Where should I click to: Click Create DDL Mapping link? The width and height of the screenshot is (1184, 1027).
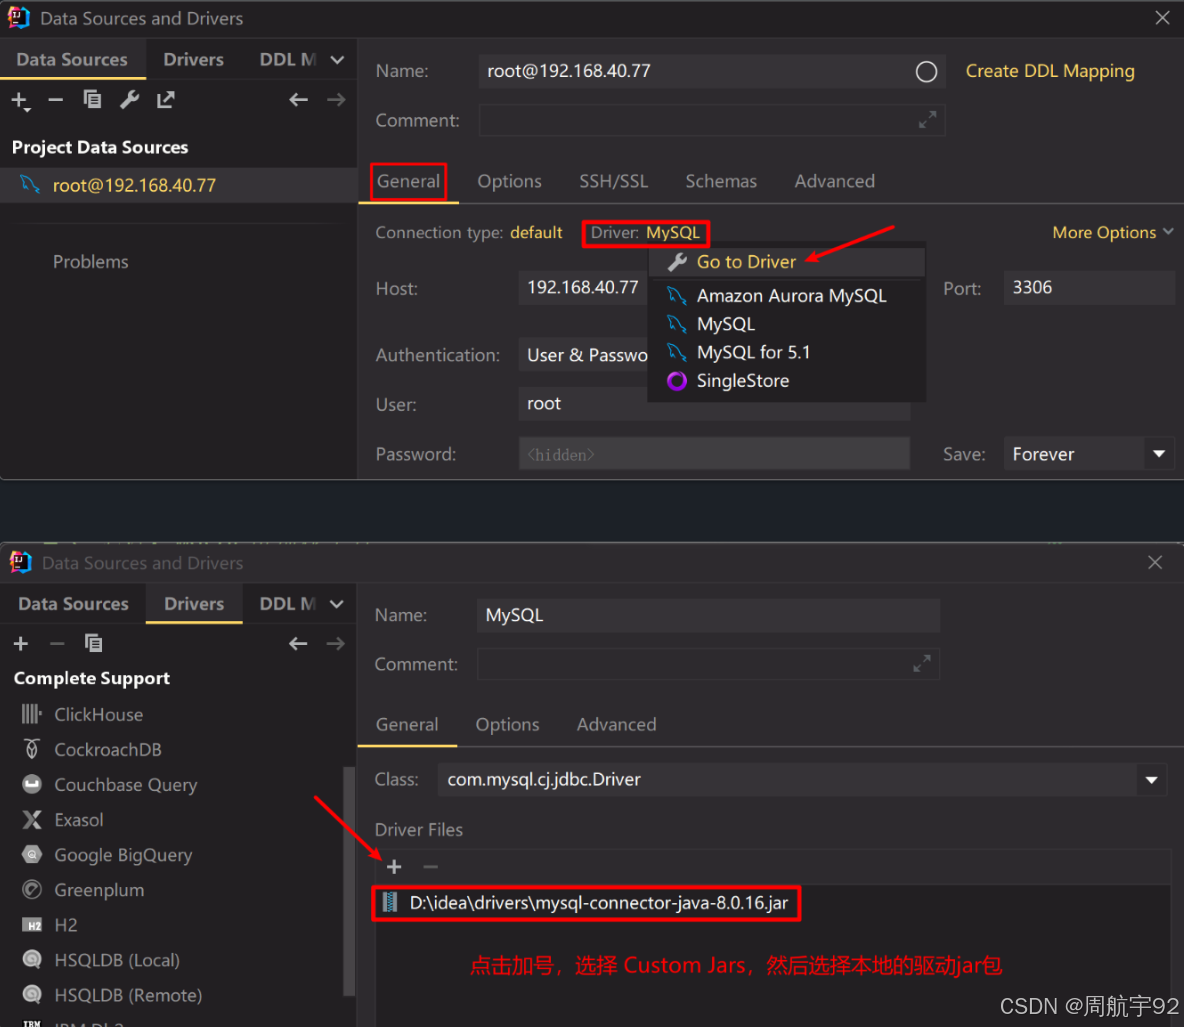(x=1050, y=72)
